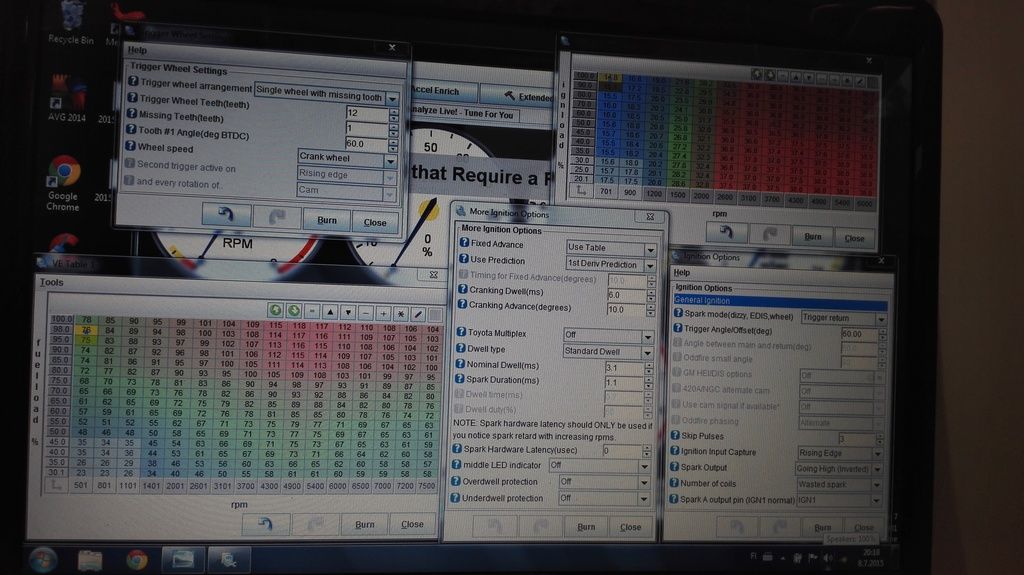Open help icon for Skip Pulses
Viewport: 1024px width, 575px height.
675,435
